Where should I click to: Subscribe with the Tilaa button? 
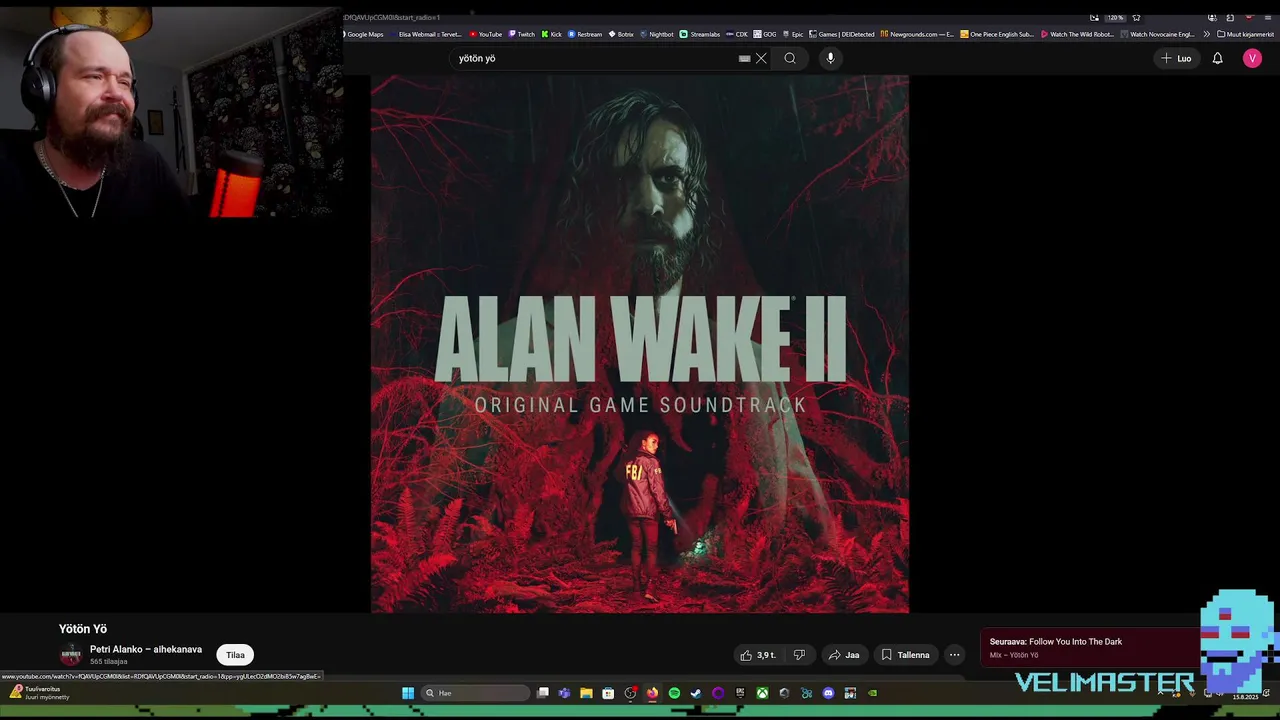tap(235, 655)
